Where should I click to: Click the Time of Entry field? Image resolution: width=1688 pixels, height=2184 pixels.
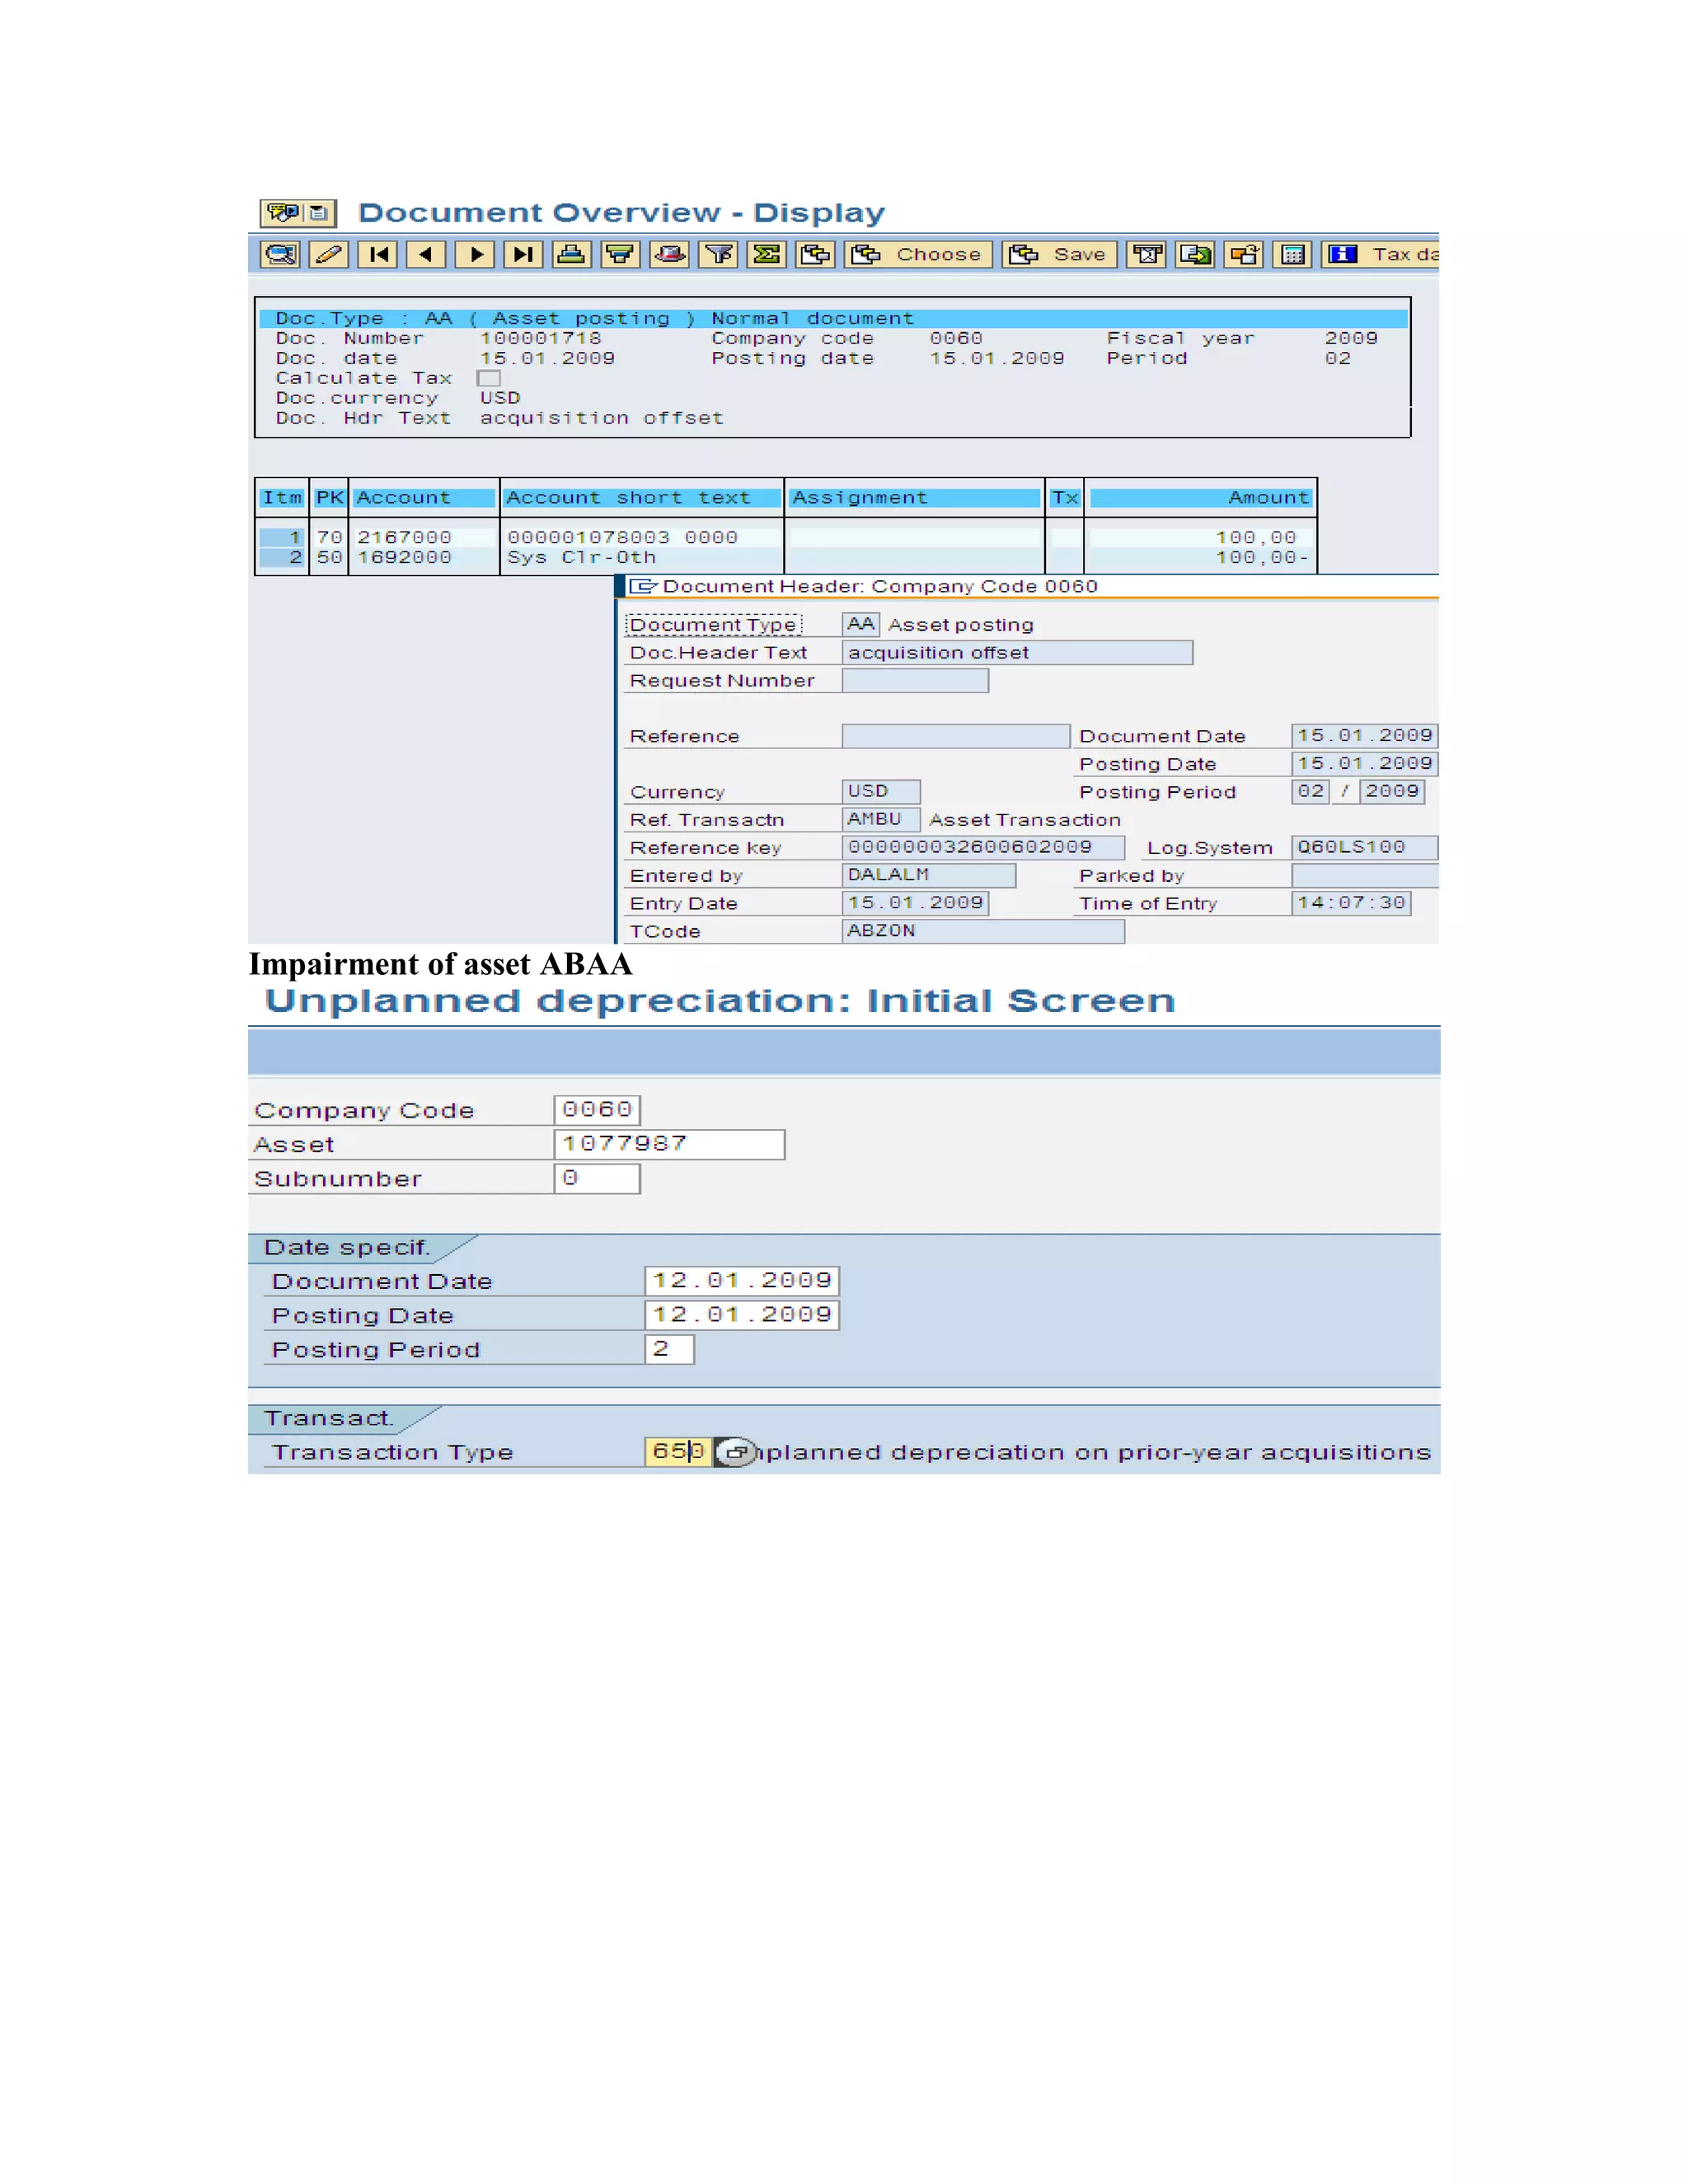click(1351, 903)
